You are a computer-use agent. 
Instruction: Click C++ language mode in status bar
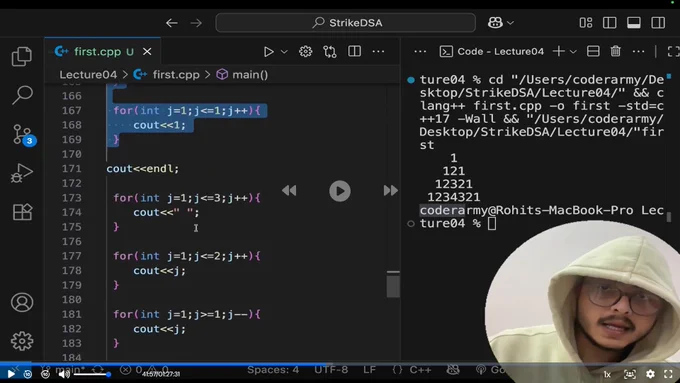tap(420, 370)
